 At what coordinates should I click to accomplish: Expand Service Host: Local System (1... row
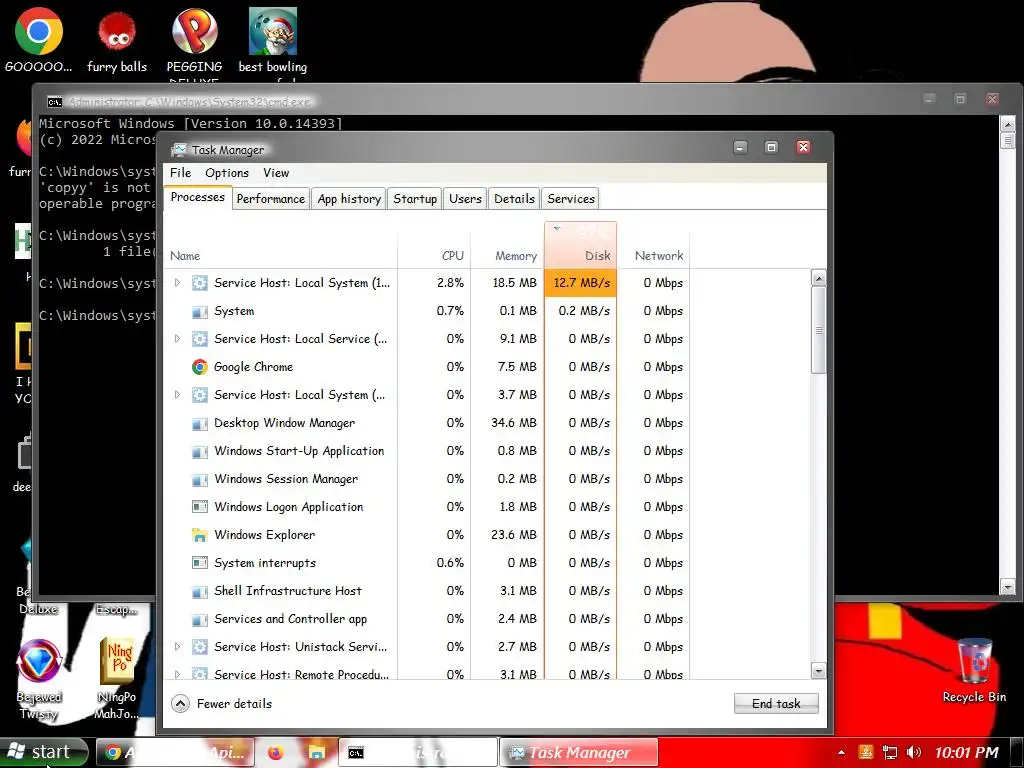[x=177, y=283]
